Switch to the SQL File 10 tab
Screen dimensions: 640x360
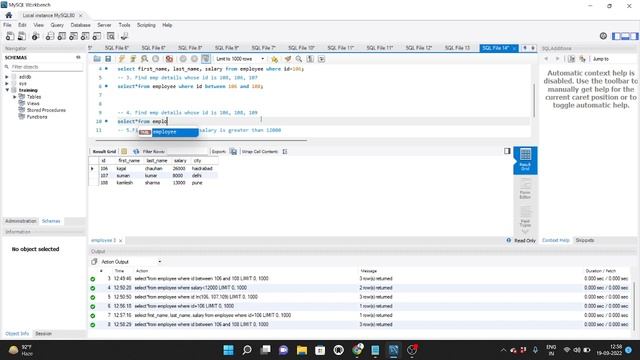(301, 48)
